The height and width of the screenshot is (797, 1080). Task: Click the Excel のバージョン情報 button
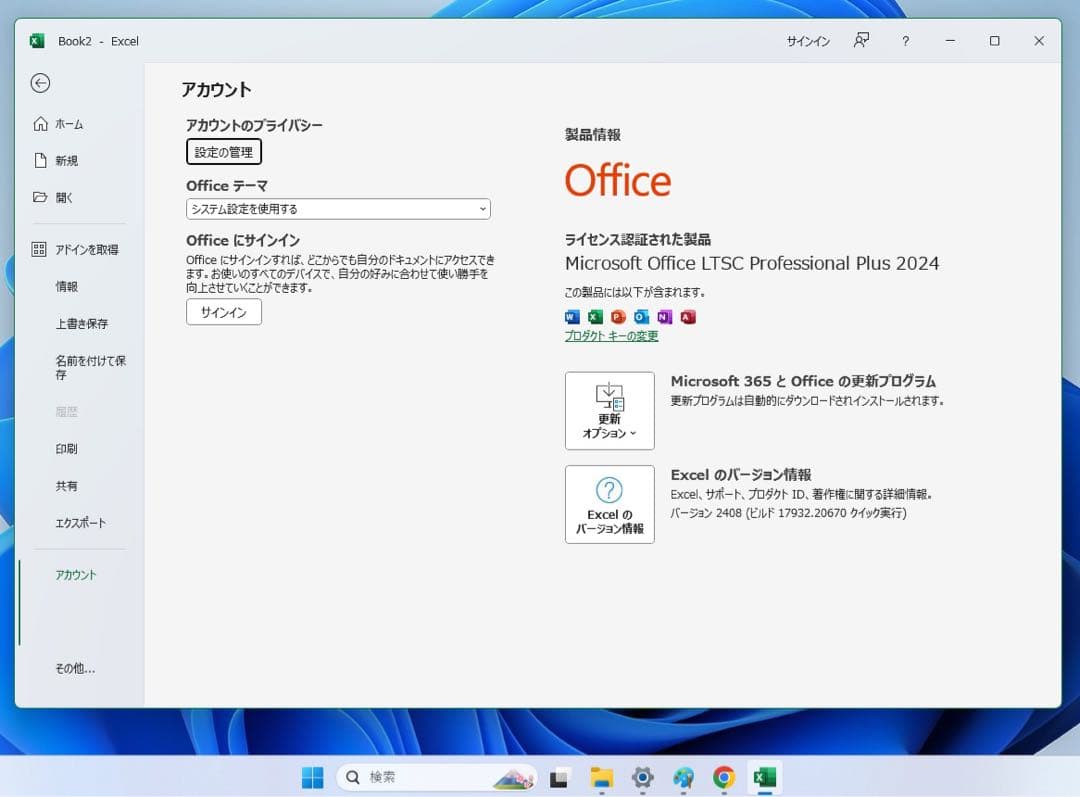pyautogui.click(x=610, y=504)
